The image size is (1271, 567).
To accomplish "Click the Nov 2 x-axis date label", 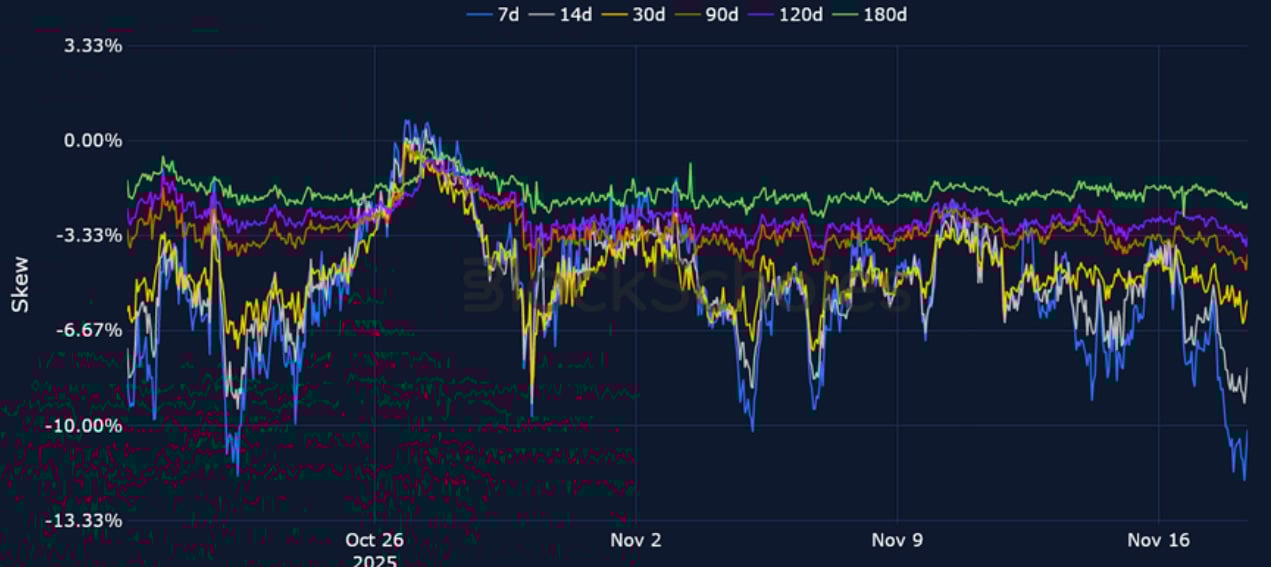I will (636, 540).
